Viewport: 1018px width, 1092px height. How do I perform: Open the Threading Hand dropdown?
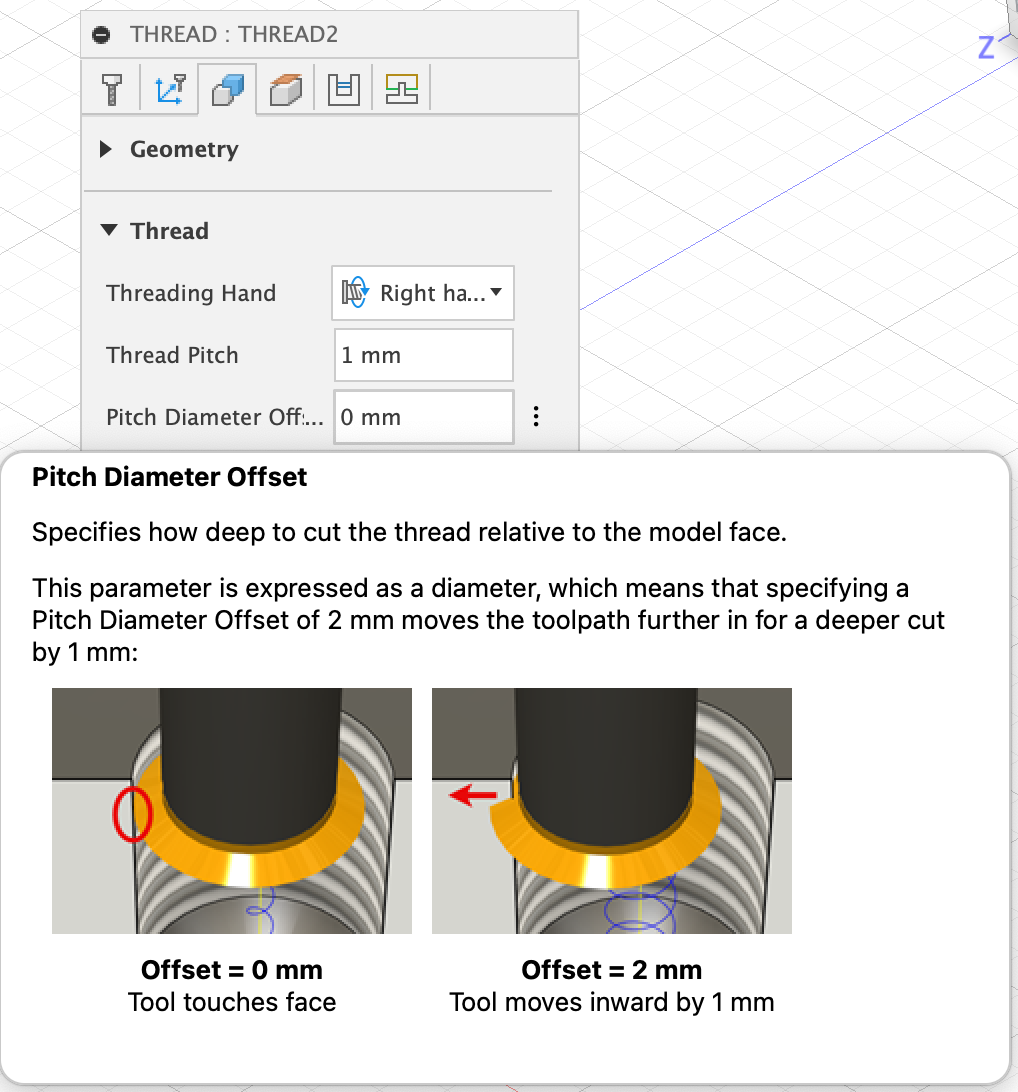423,292
